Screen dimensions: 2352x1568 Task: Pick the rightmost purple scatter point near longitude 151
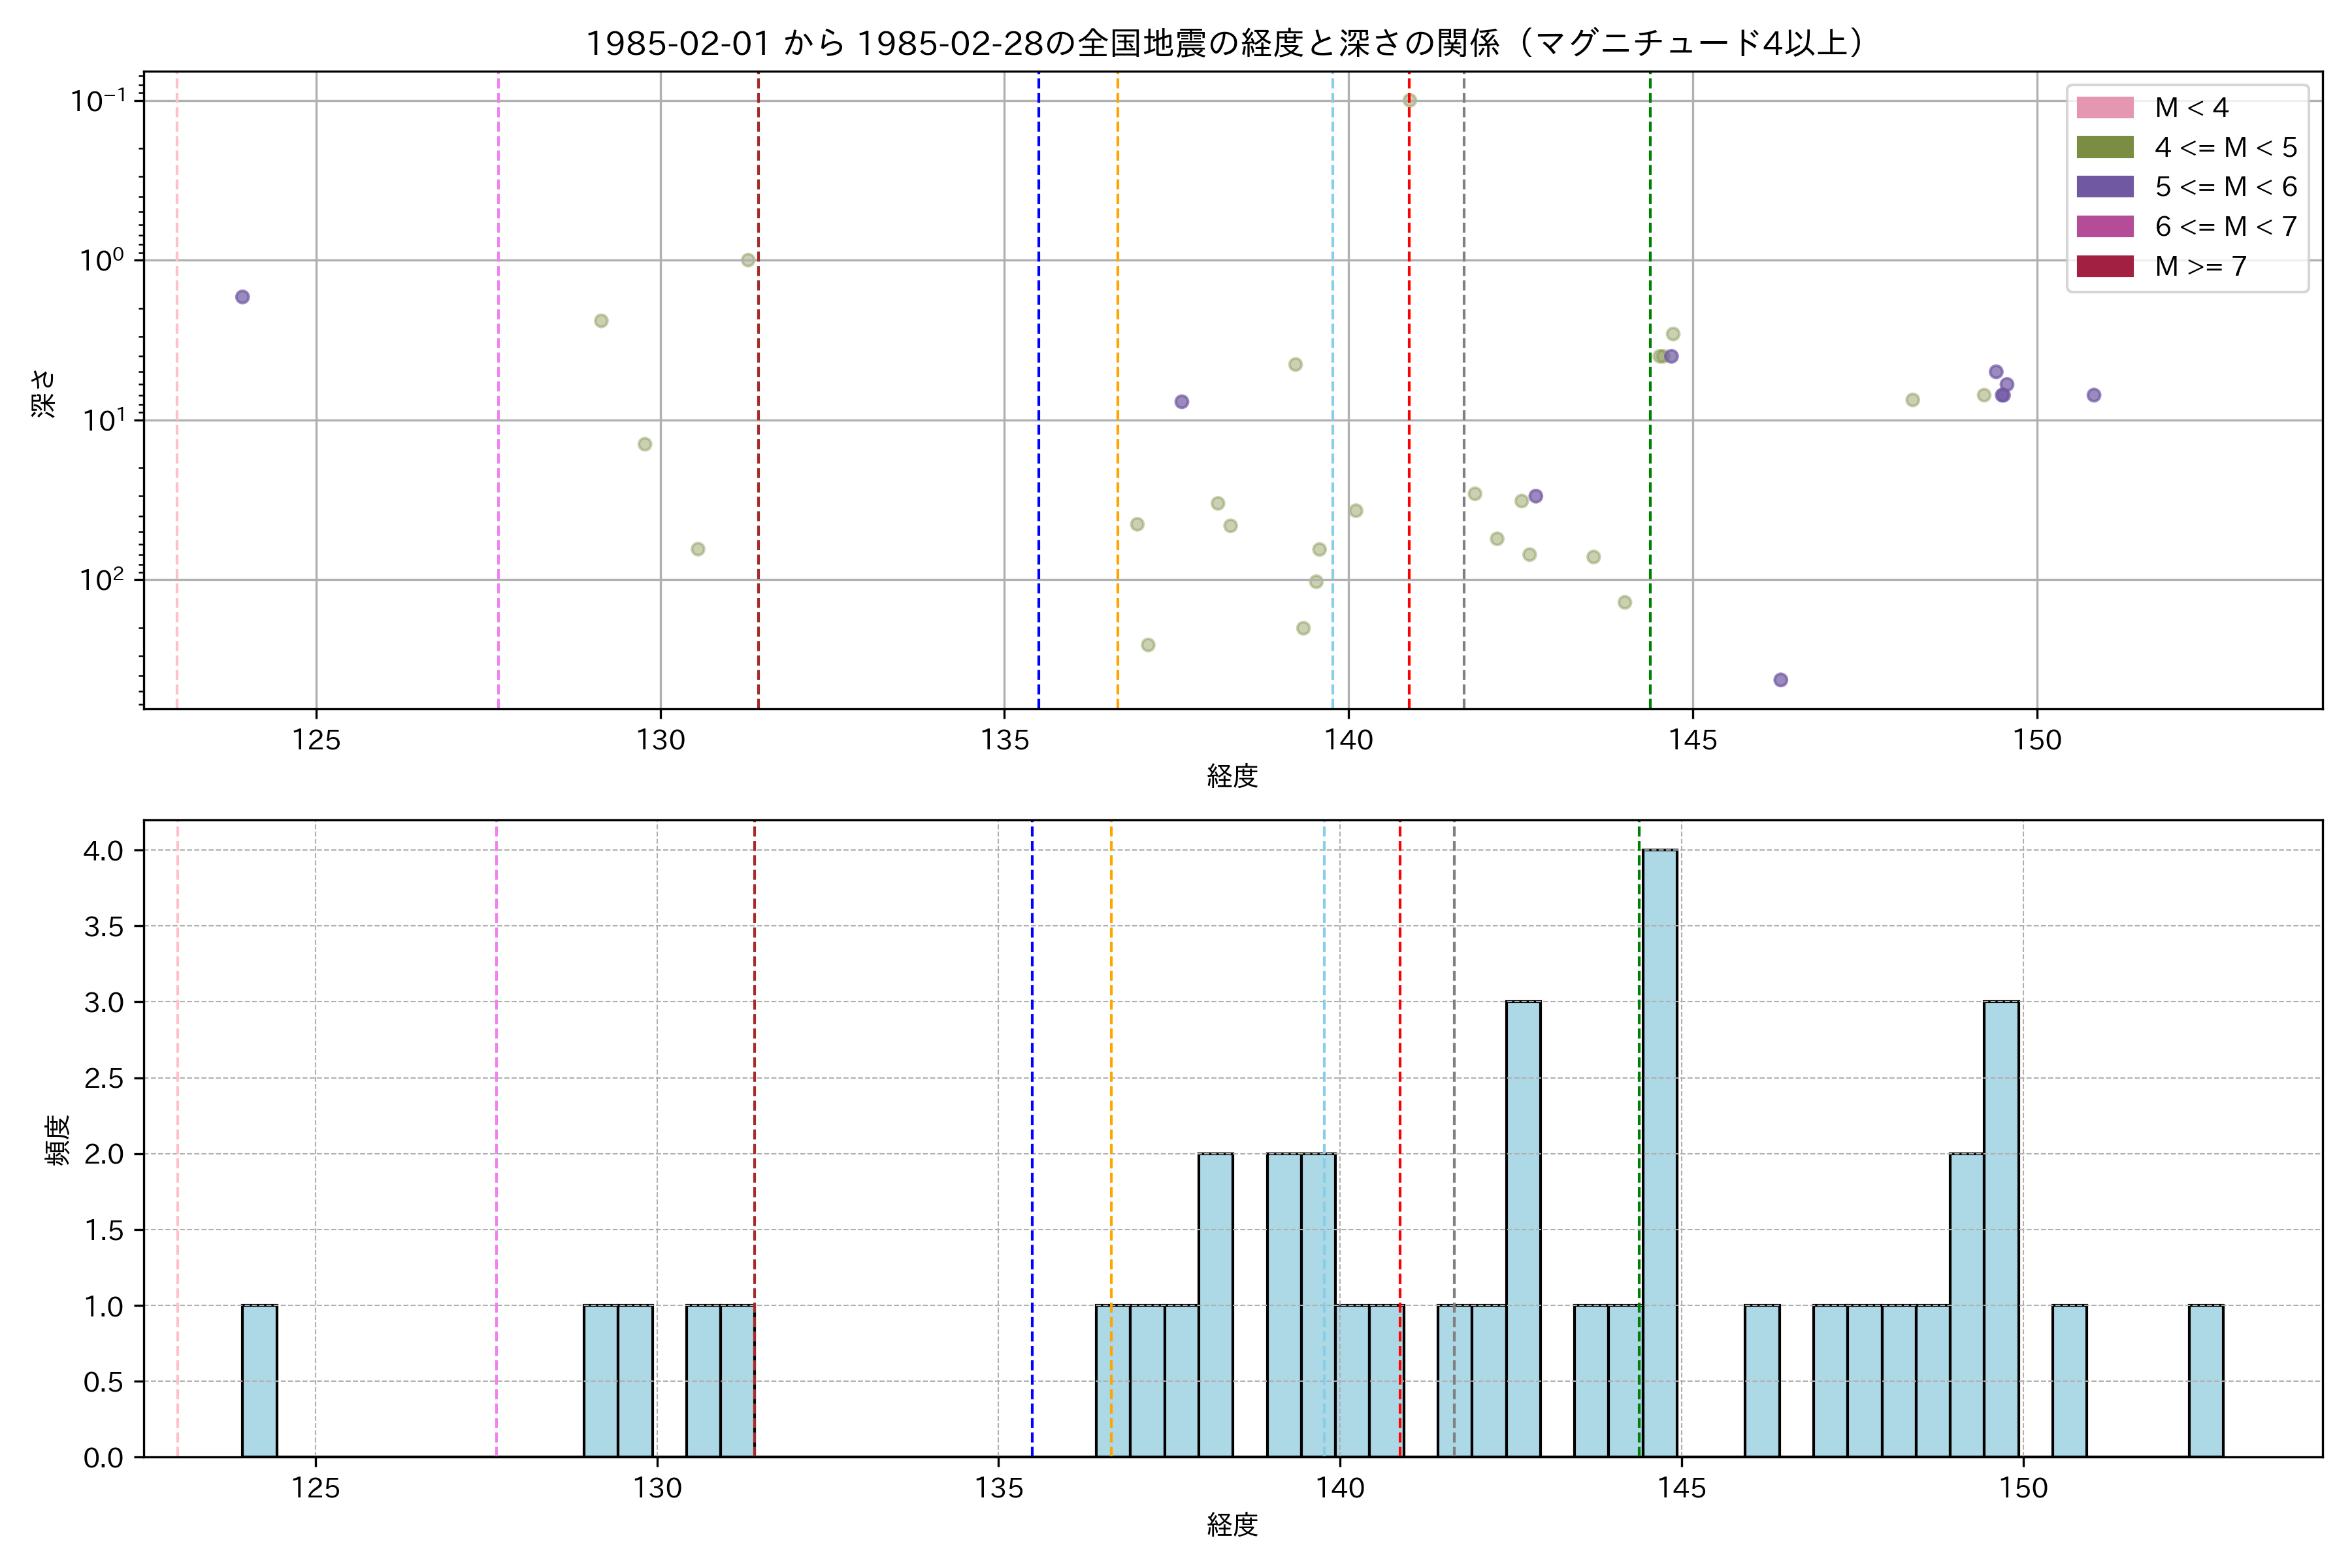click(2093, 395)
